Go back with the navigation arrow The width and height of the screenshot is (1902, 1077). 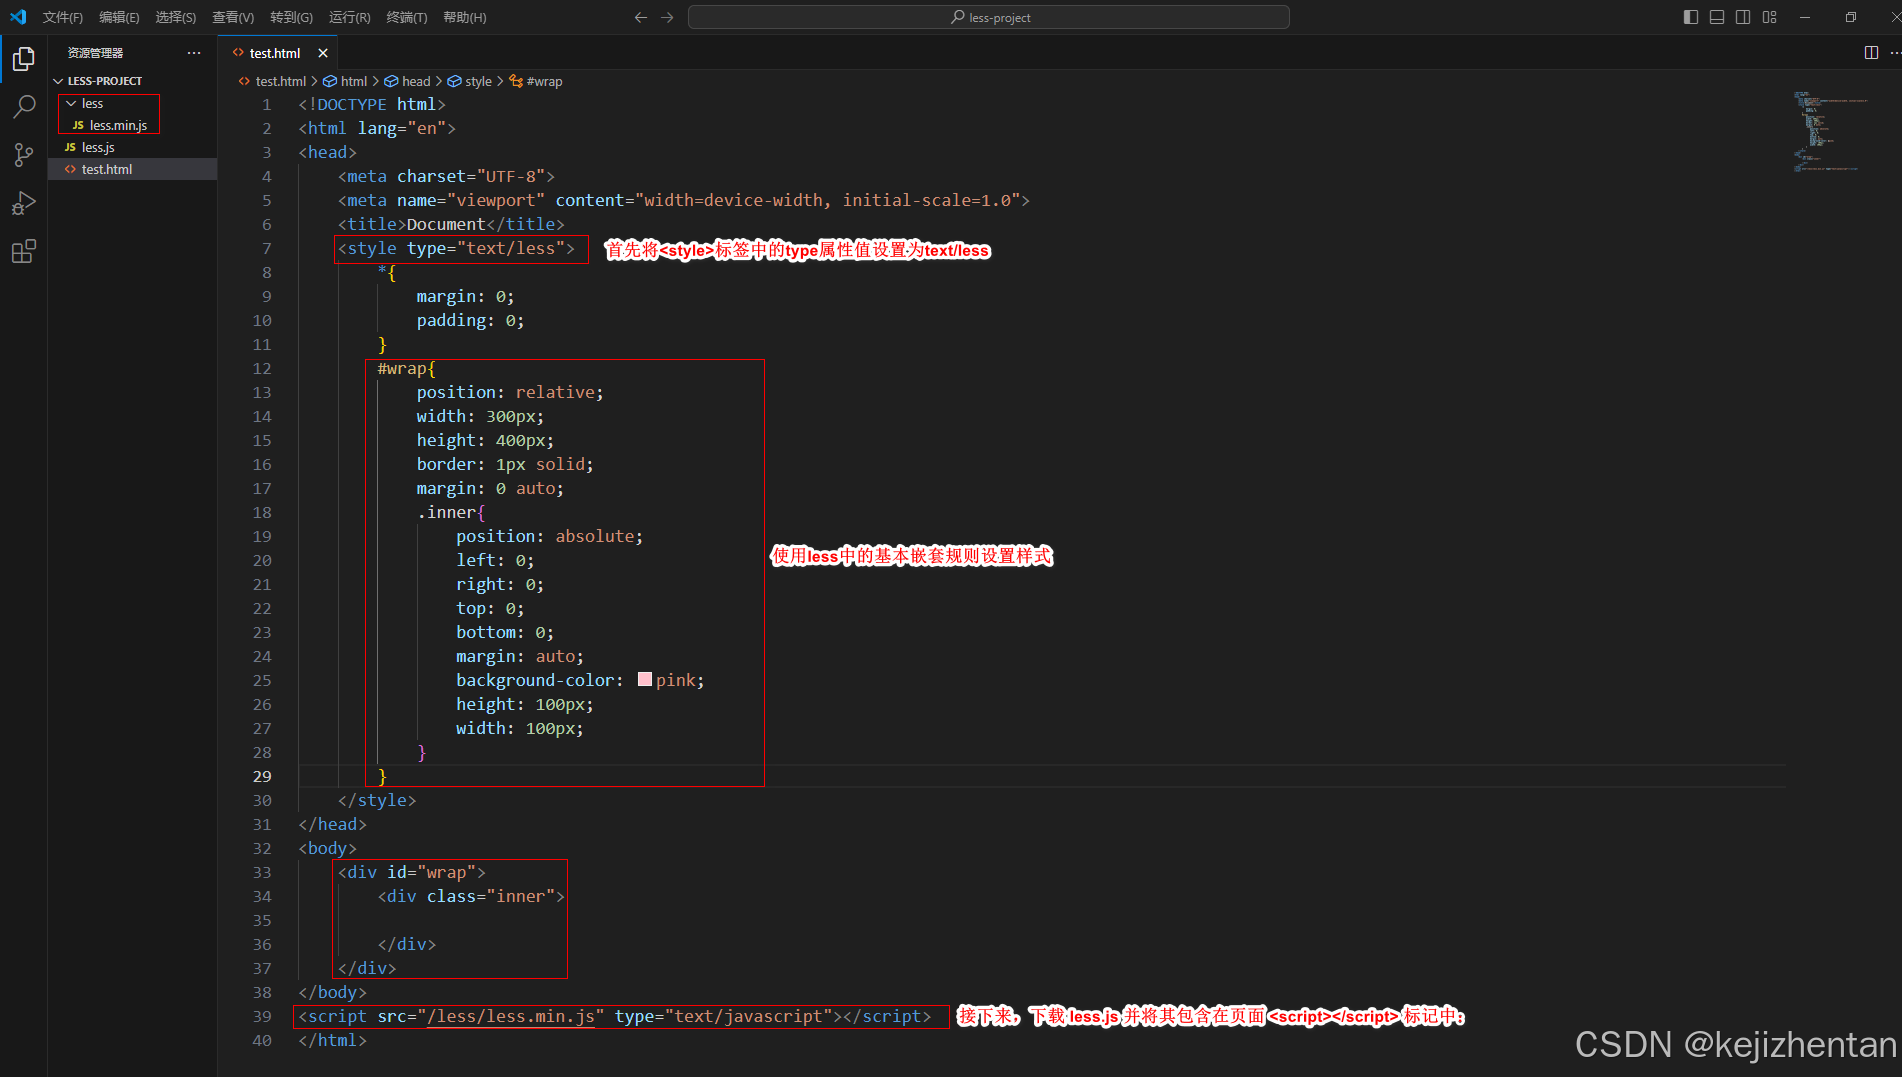point(641,17)
